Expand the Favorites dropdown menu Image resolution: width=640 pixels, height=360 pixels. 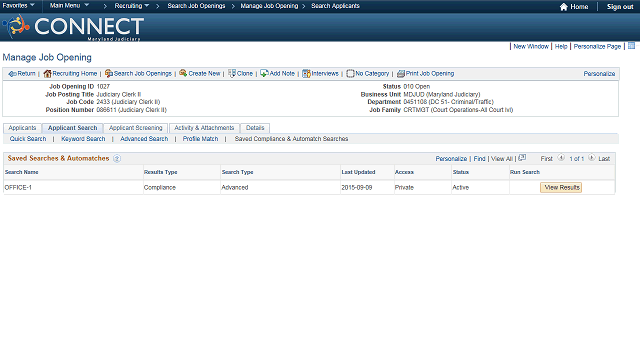(18, 6)
